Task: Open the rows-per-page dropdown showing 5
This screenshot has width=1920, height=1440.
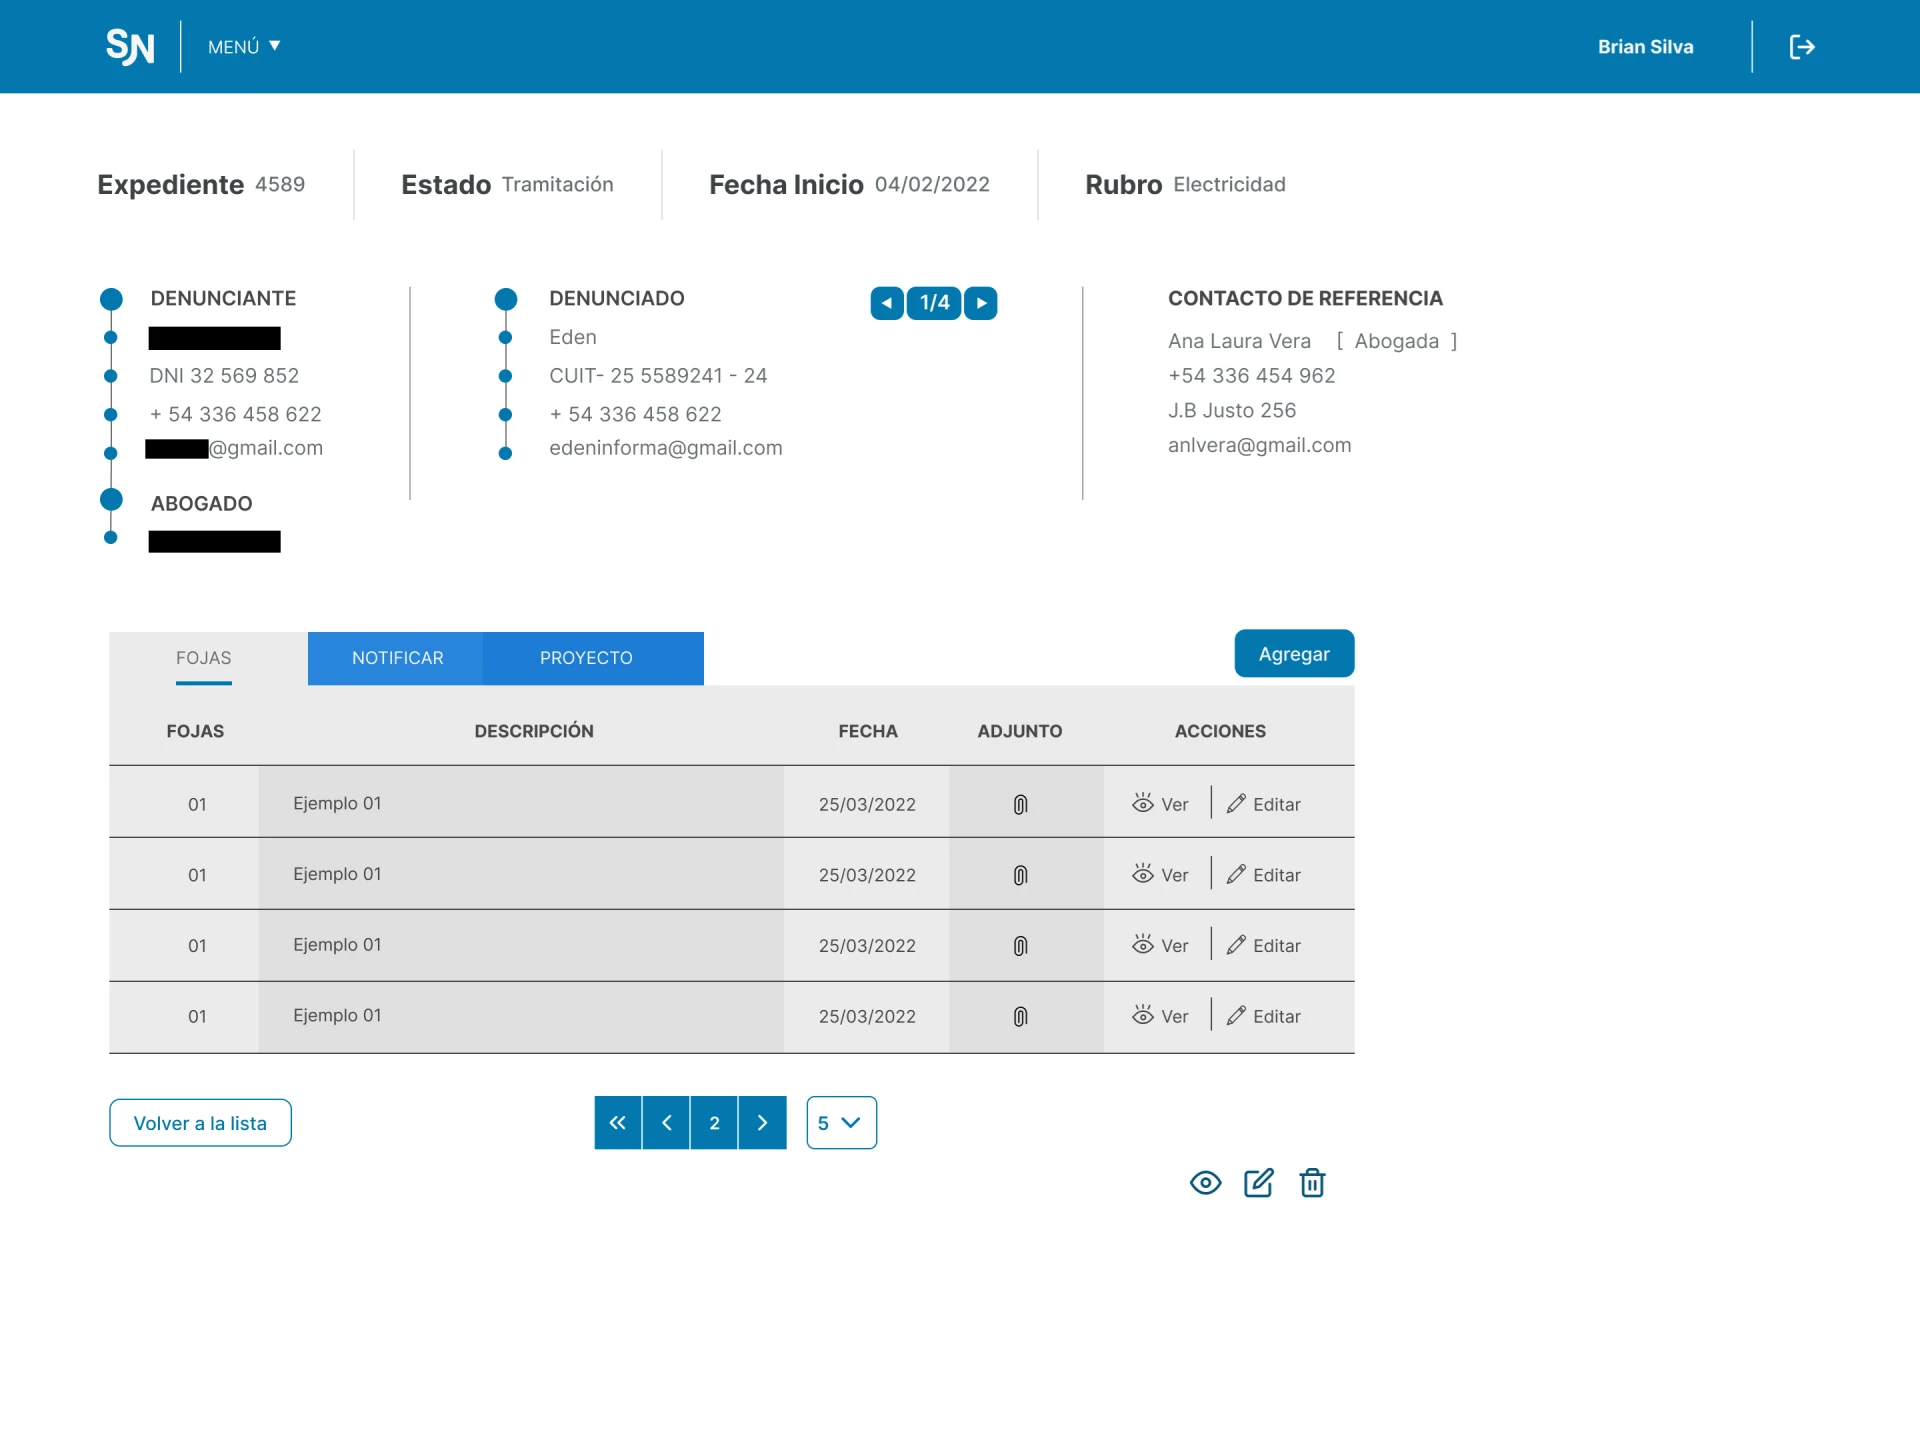Action: 842,1123
